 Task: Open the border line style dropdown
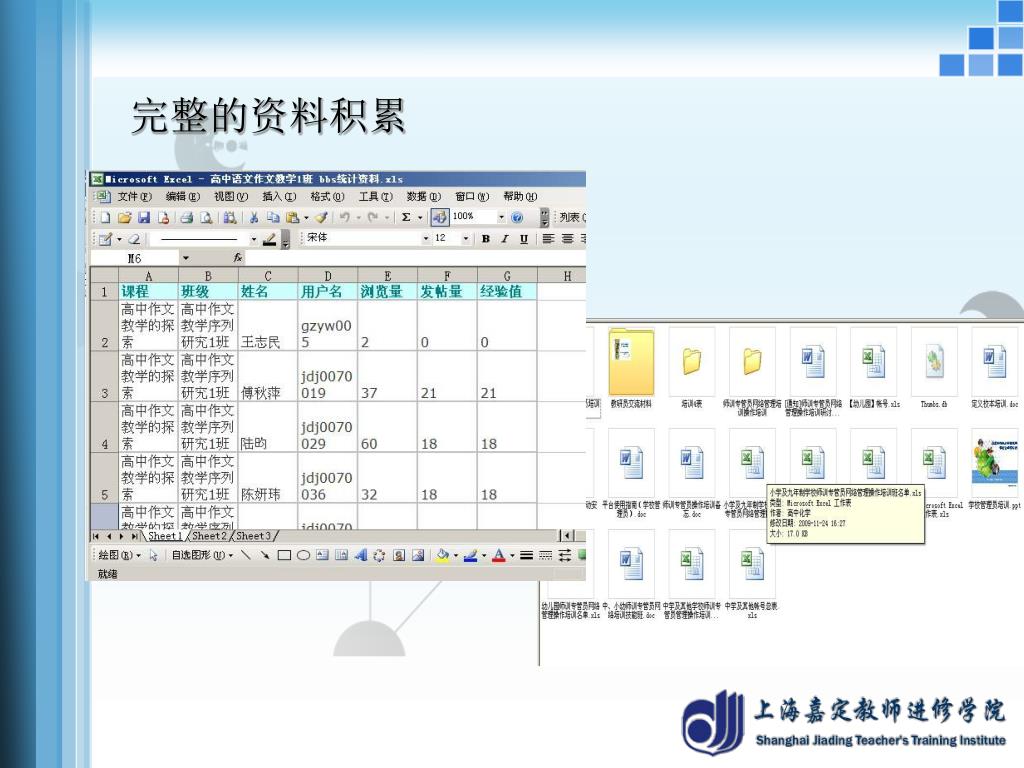pyautogui.click(x=254, y=239)
